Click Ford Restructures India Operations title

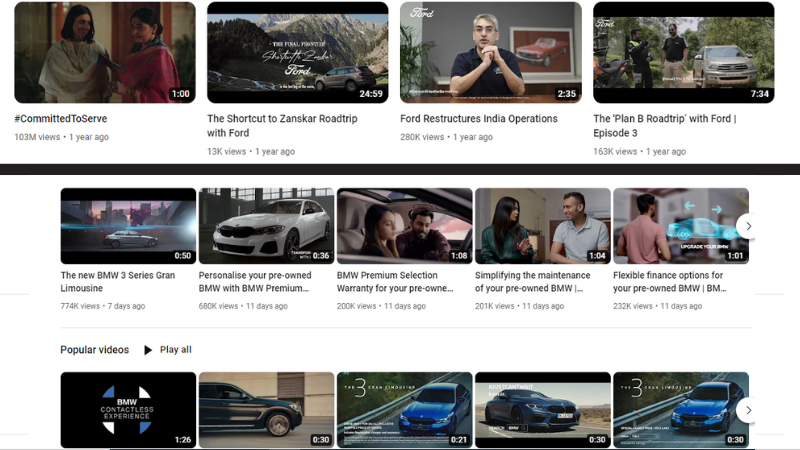pyautogui.click(x=479, y=118)
